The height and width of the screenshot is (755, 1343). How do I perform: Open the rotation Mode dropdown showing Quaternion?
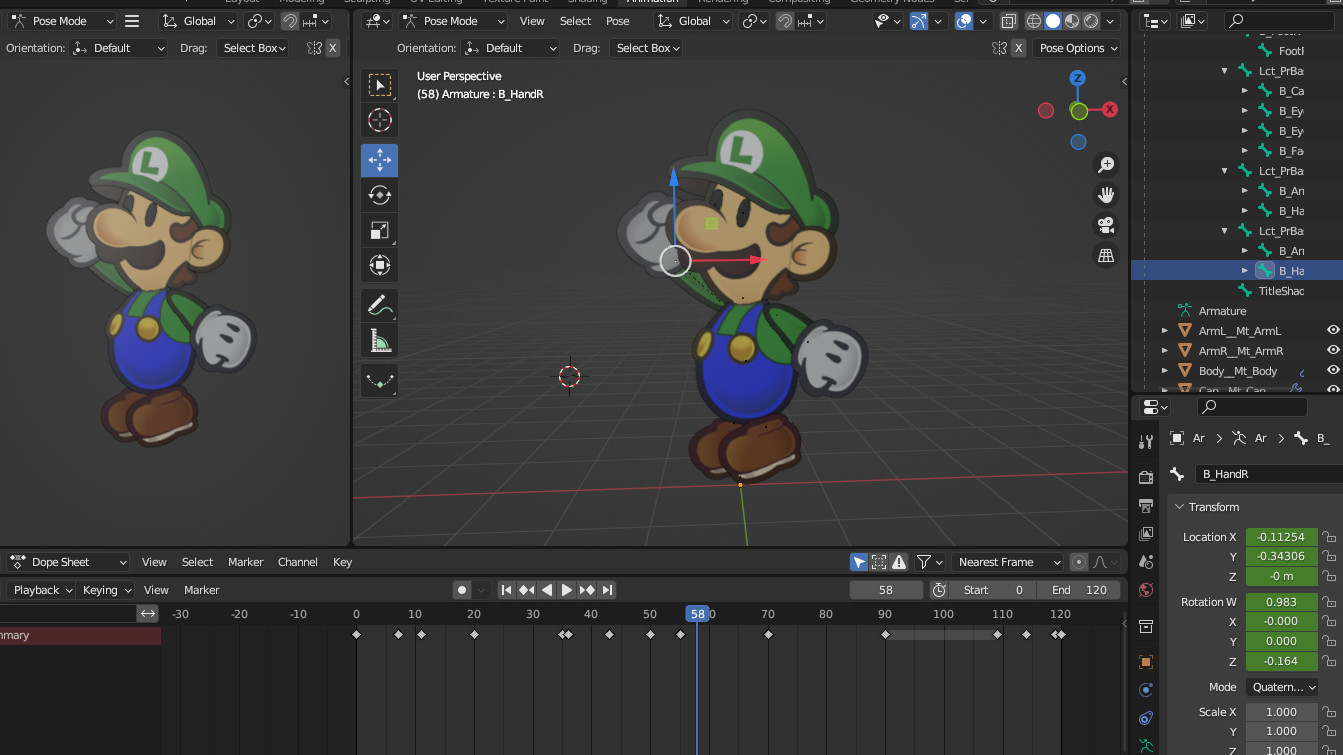tap(1282, 687)
